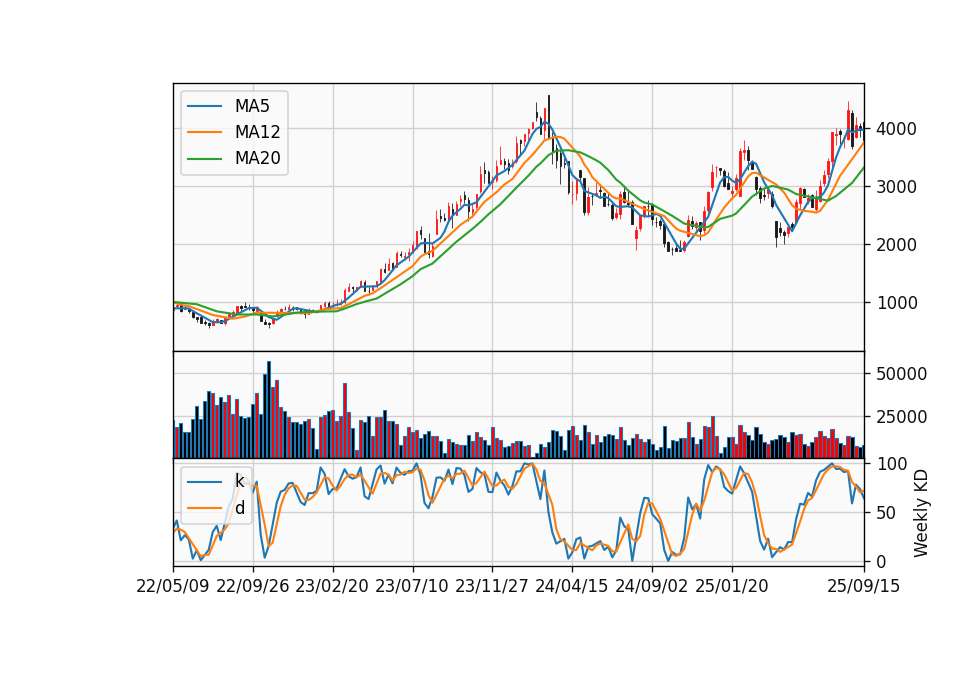The image size is (960, 690).
Task: Click the blue MA5 legend line sample
Action: [204, 107]
